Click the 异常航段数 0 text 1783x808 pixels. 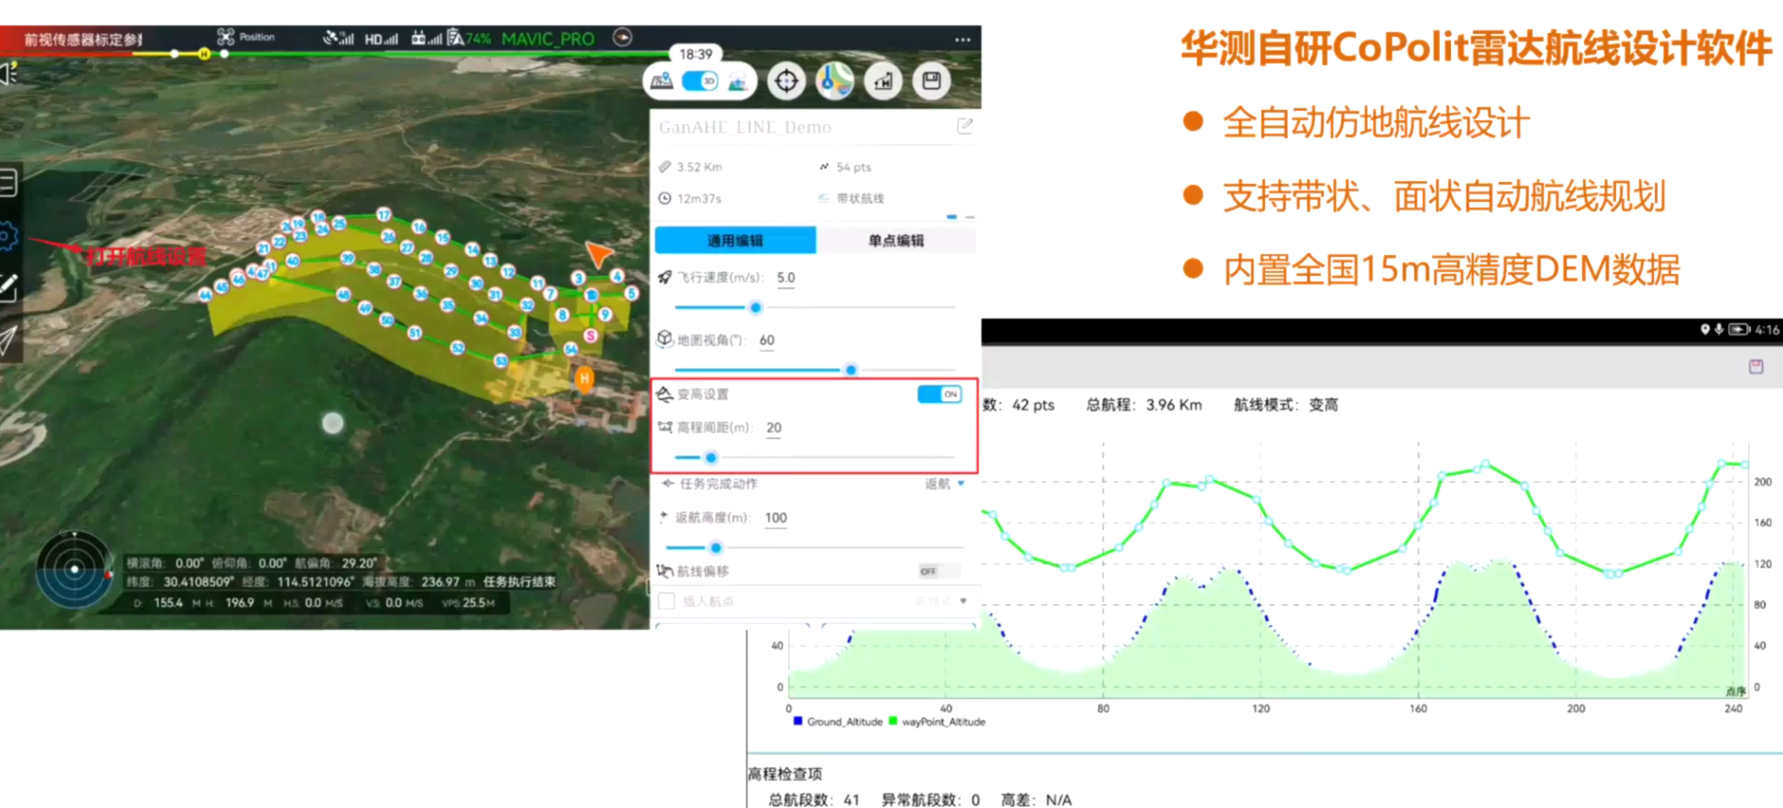click(931, 800)
